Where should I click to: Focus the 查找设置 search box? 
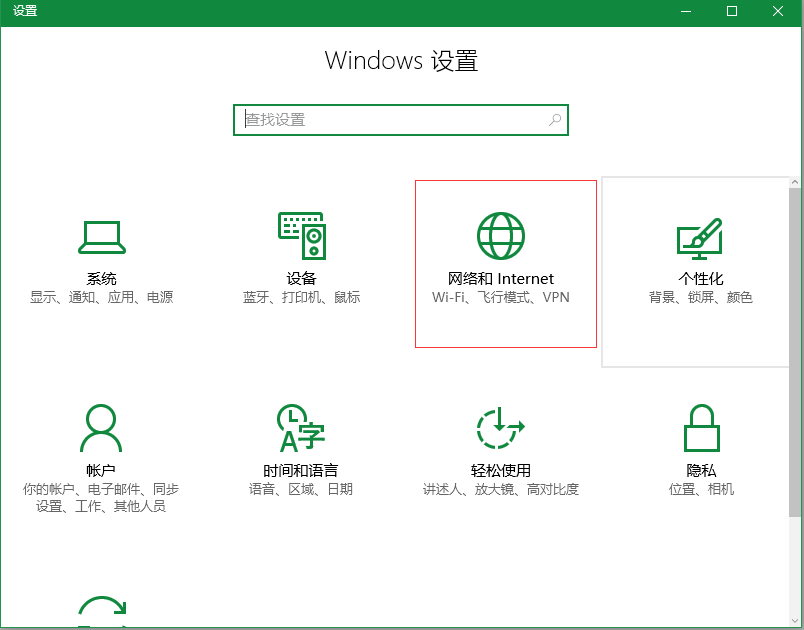click(x=401, y=120)
